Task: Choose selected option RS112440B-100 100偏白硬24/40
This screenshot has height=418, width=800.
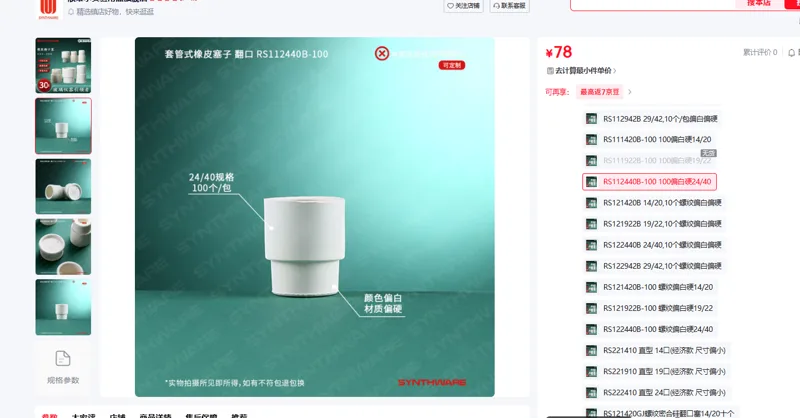Action: click(649, 182)
